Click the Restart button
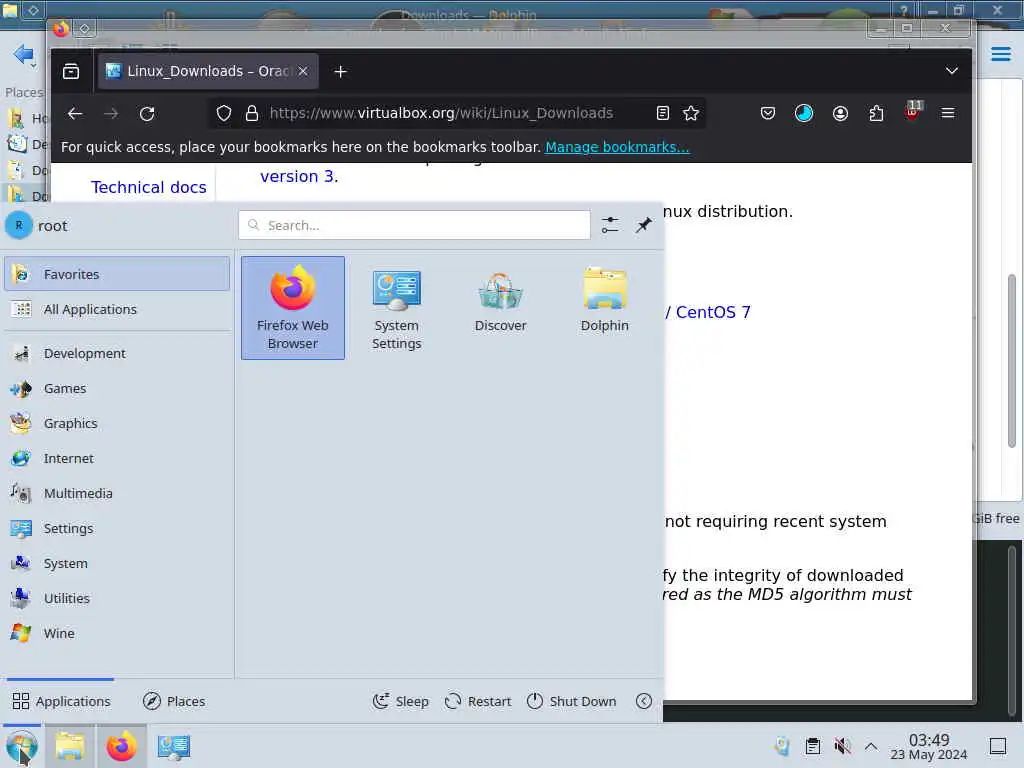Image resolution: width=1024 pixels, height=768 pixels. tap(477, 701)
